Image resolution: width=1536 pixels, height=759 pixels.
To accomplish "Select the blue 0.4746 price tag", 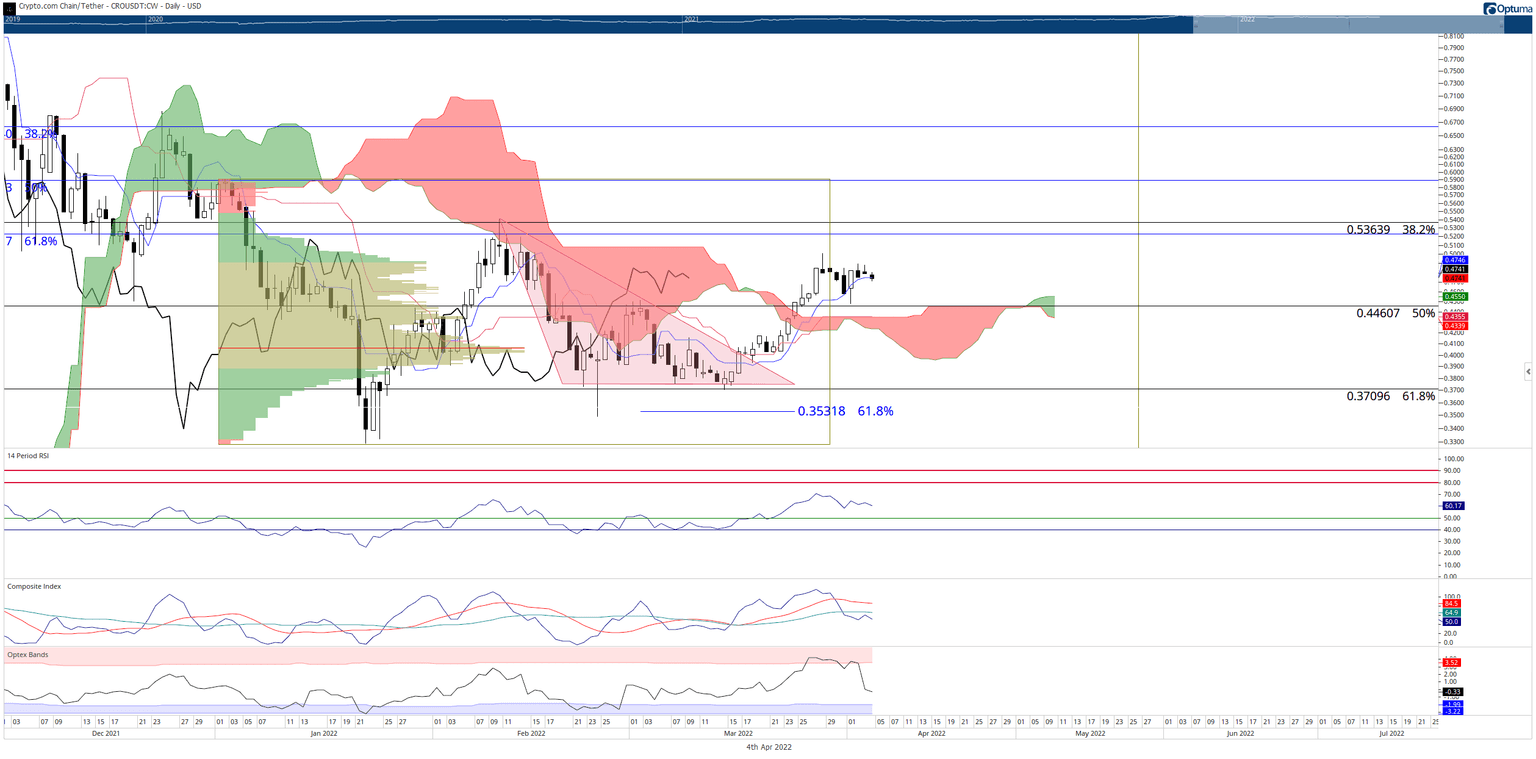I will pos(1455,260).
